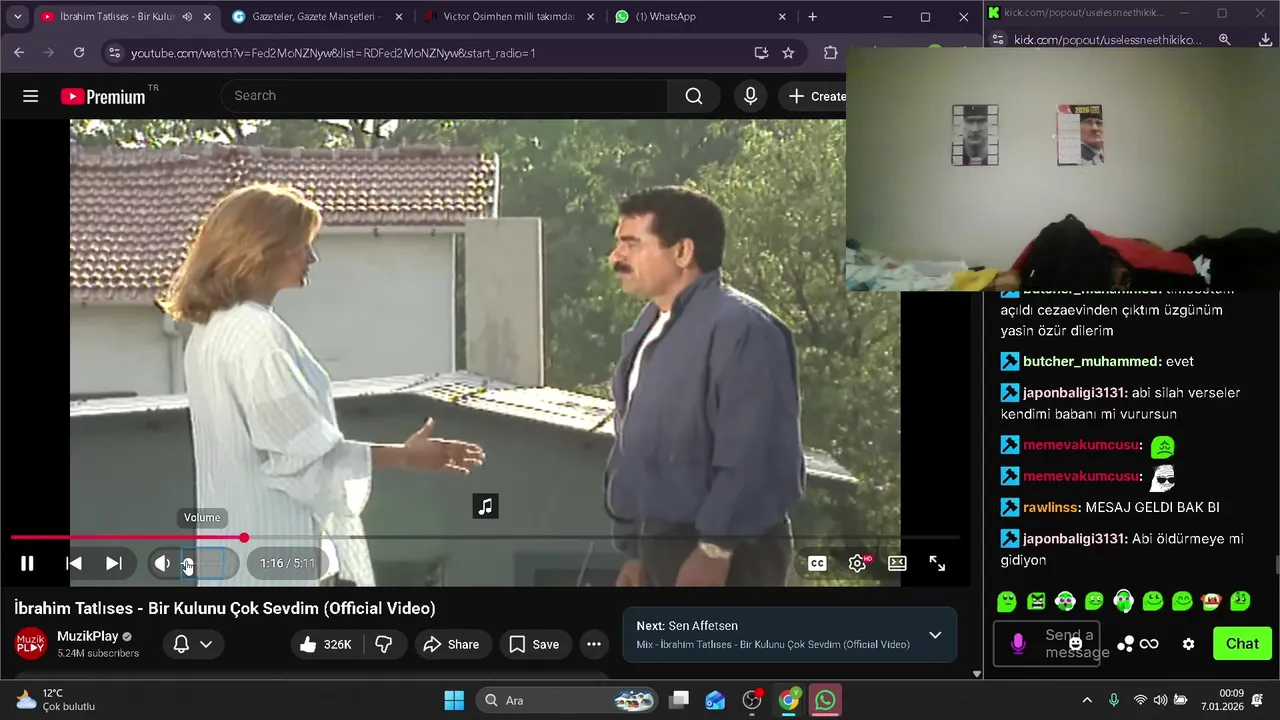Open Chrome from the taskbar

[789, 700]
